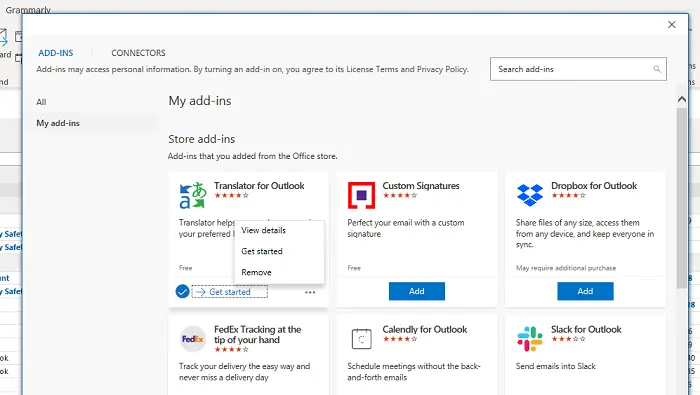Open the ADD-INS tab
Viewport: 700px width, 395px height.
click(56, 53)
